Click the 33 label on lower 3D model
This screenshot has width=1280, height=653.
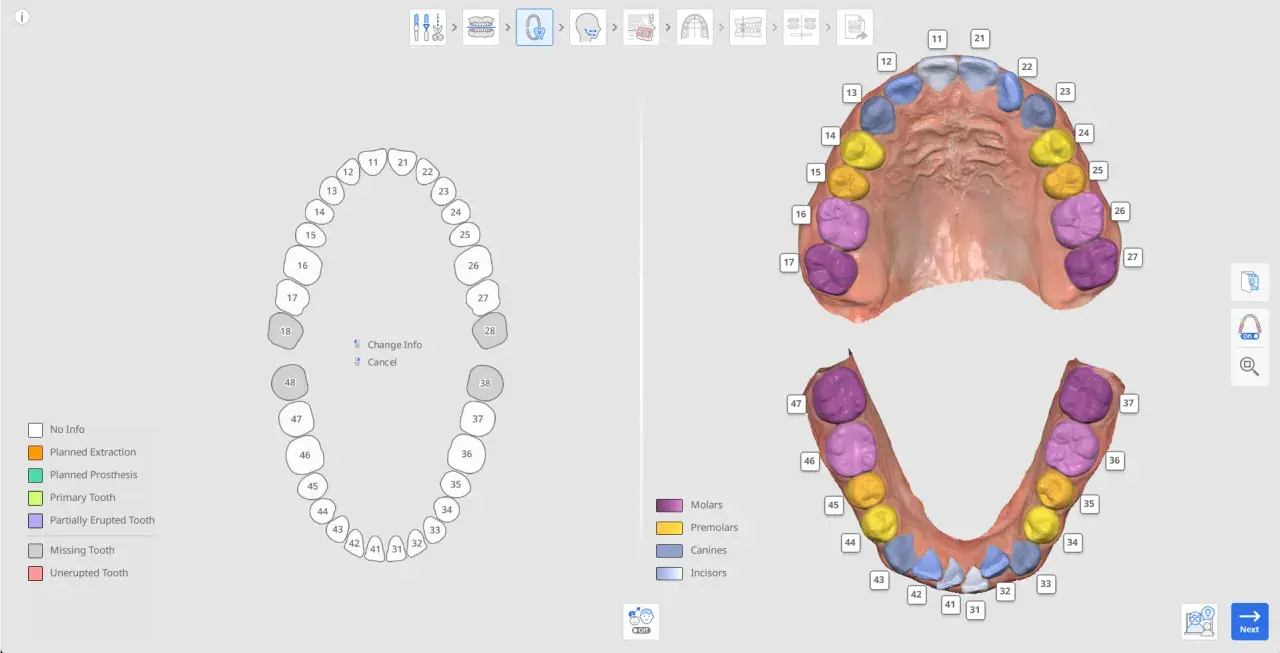point(1046,584)
